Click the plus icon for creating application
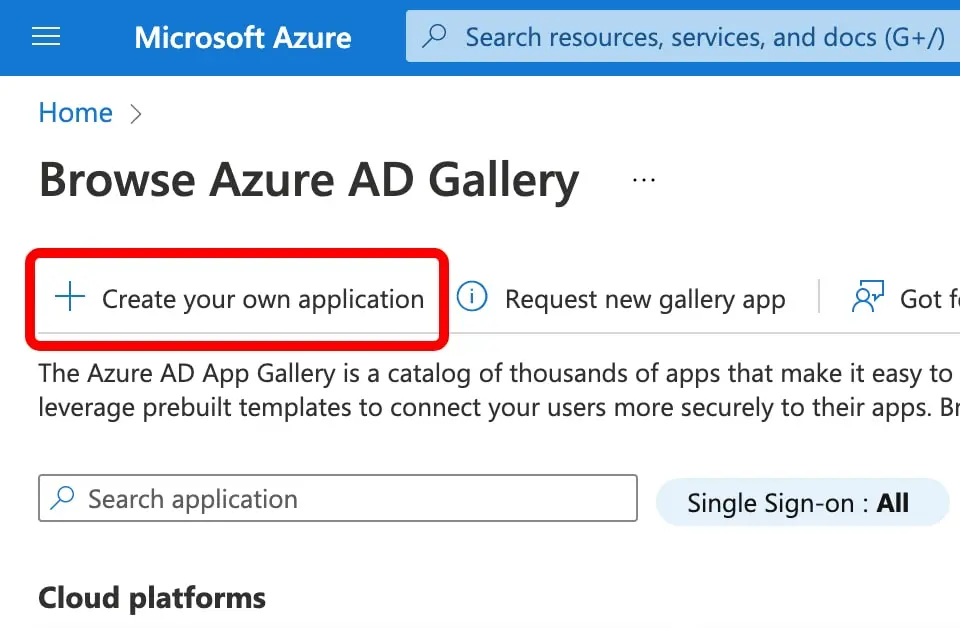 pyautogui.click(x=70, y=298)
